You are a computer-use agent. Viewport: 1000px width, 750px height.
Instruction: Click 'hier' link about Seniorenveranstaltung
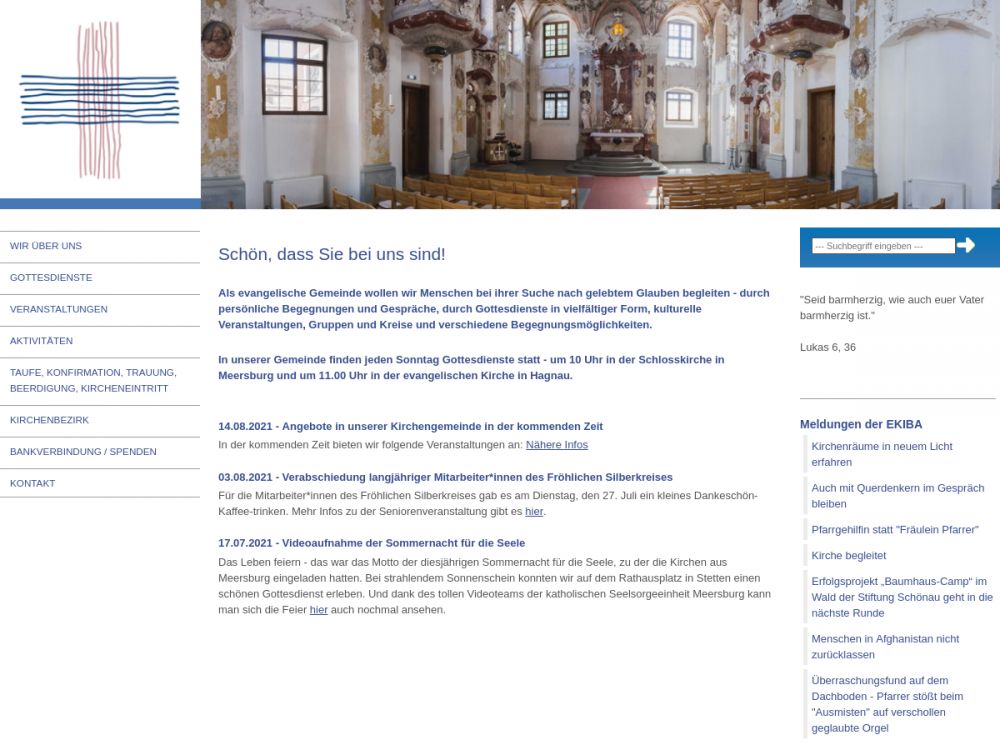(534, 512)
